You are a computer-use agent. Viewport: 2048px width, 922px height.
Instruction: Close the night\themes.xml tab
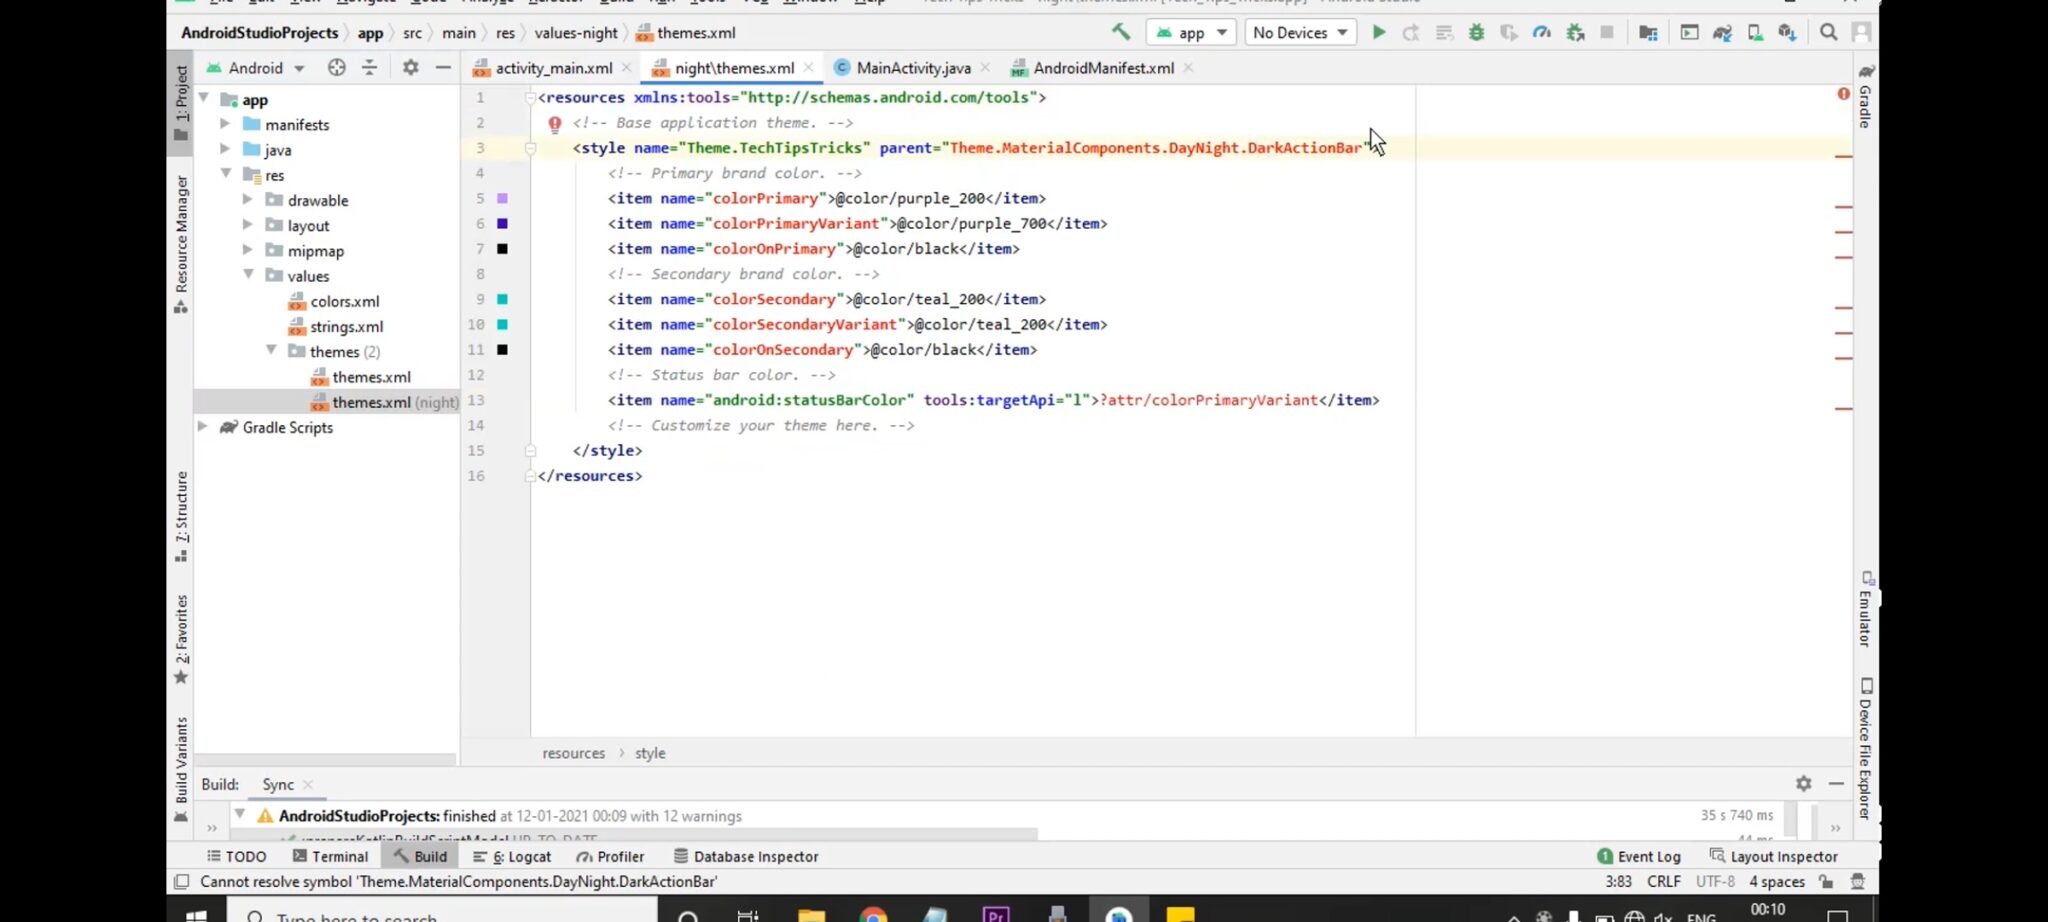tap(808, 68)
